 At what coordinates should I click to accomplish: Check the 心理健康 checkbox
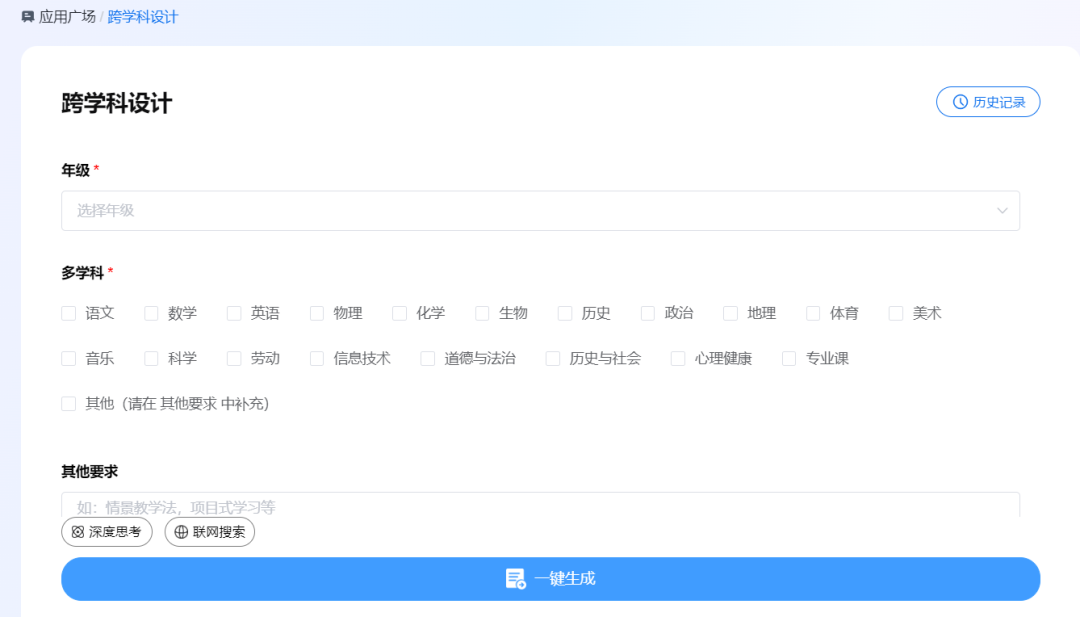coord(678,359)
